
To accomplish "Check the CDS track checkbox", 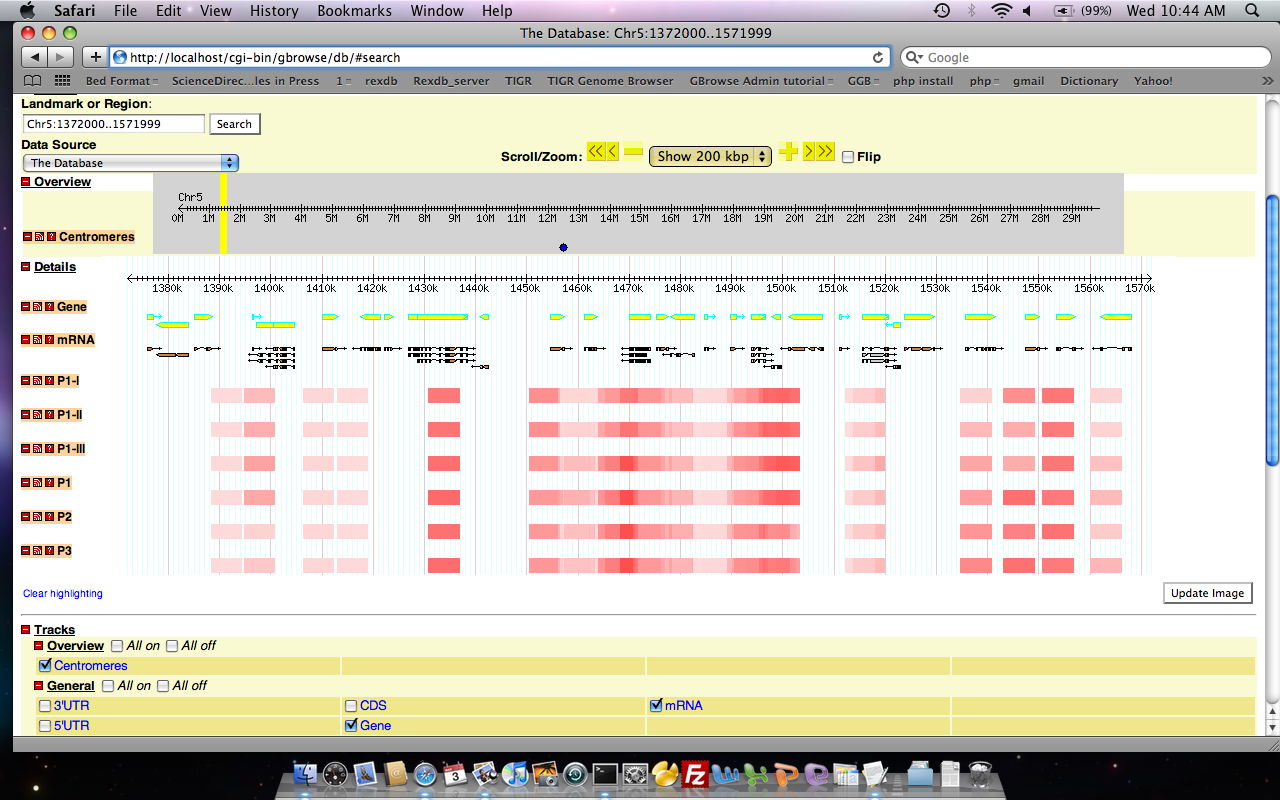I will tap(351, 706).
